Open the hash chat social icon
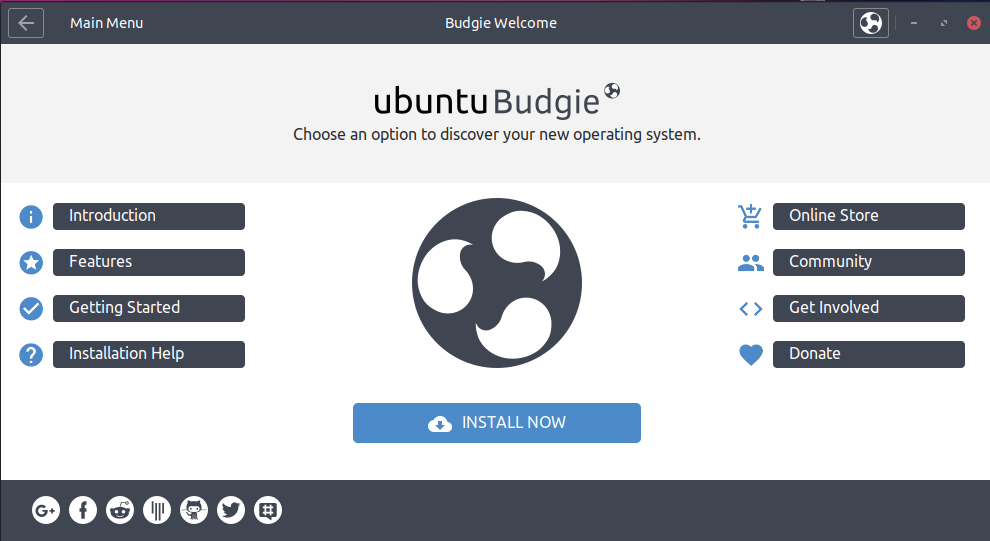Screen dimensions: 990x541 pyautogui.click(x=268, y=510)
